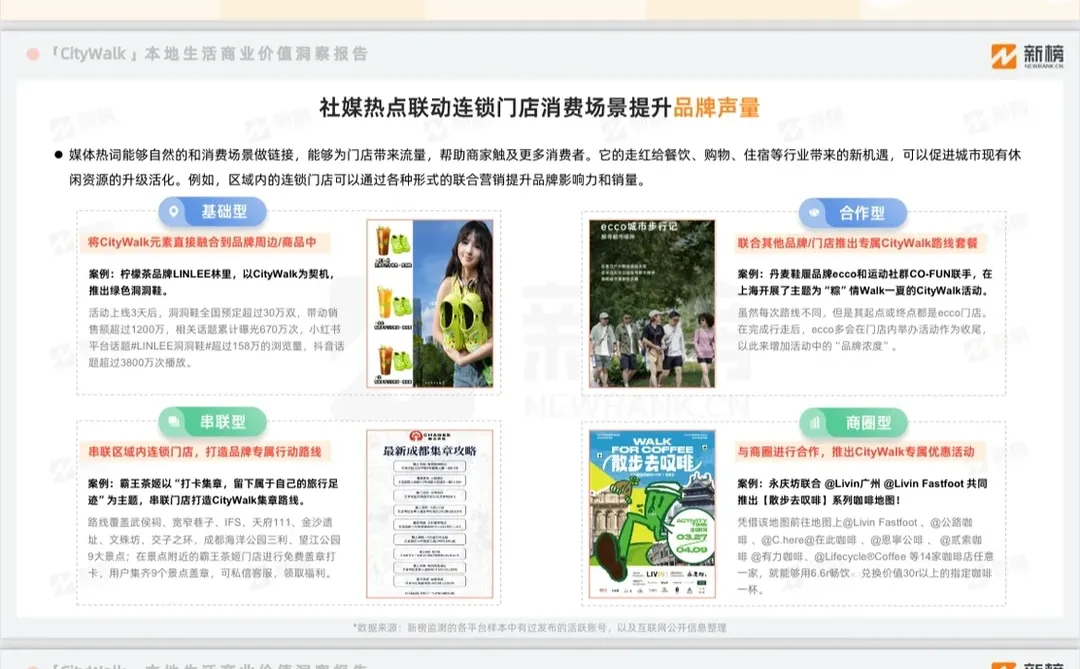Click the gray text starting 活动上线3天后
This screenshot has height=669, width=1080.
click(216, 338)
